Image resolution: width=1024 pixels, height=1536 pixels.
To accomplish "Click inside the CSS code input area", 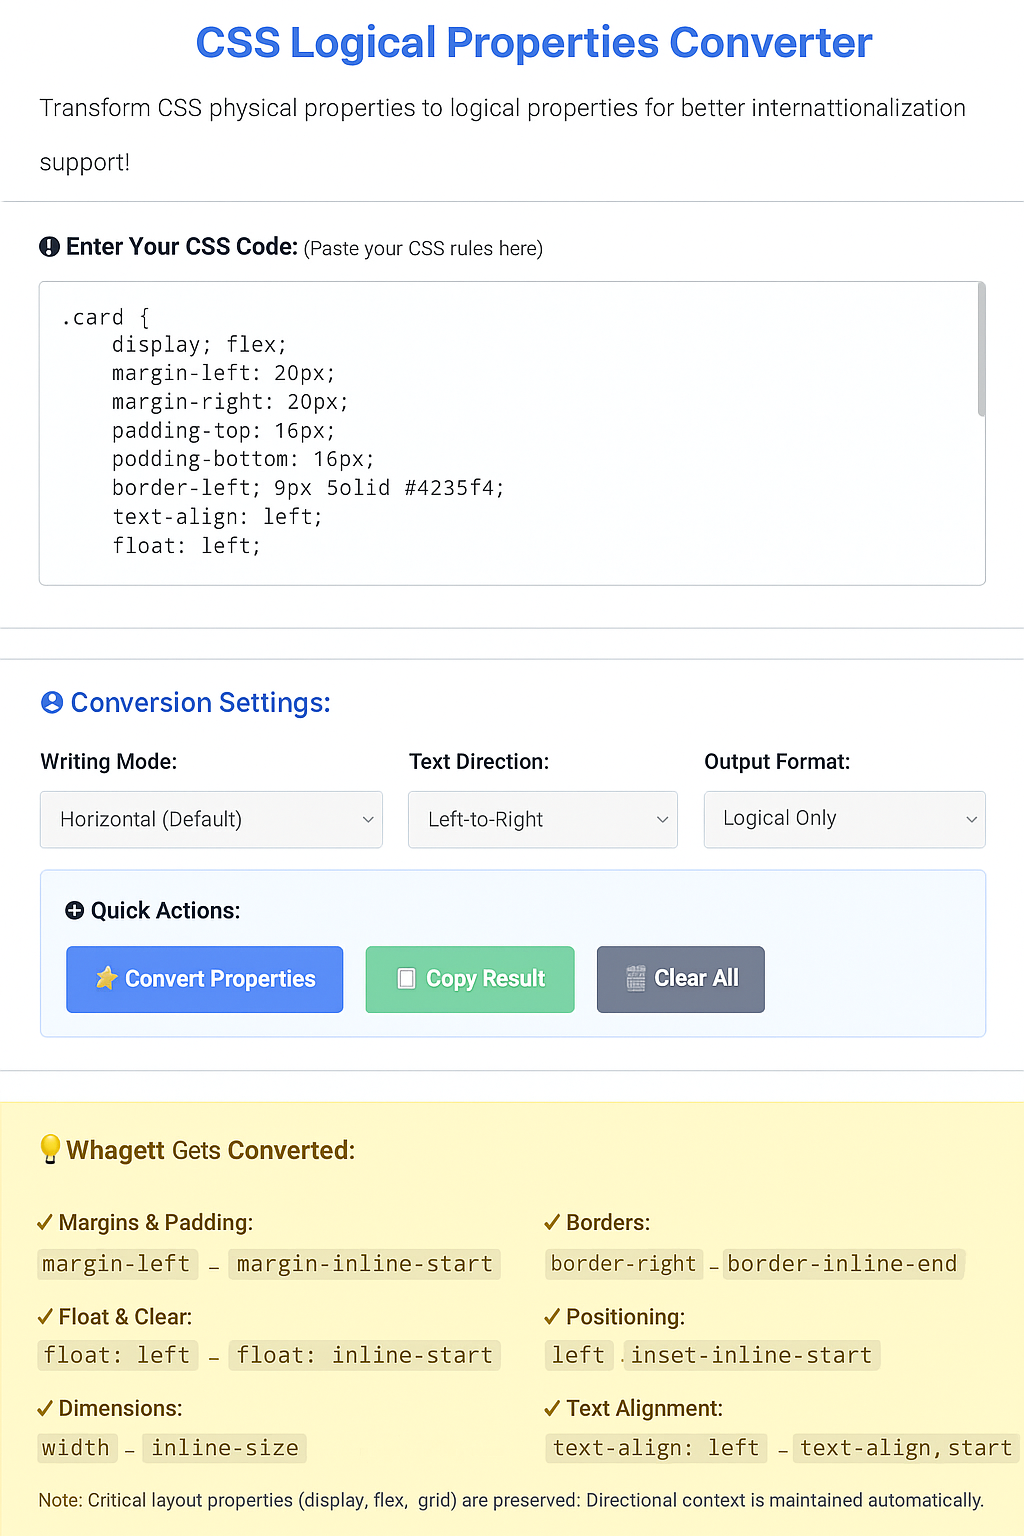I will tap(500, 430).
